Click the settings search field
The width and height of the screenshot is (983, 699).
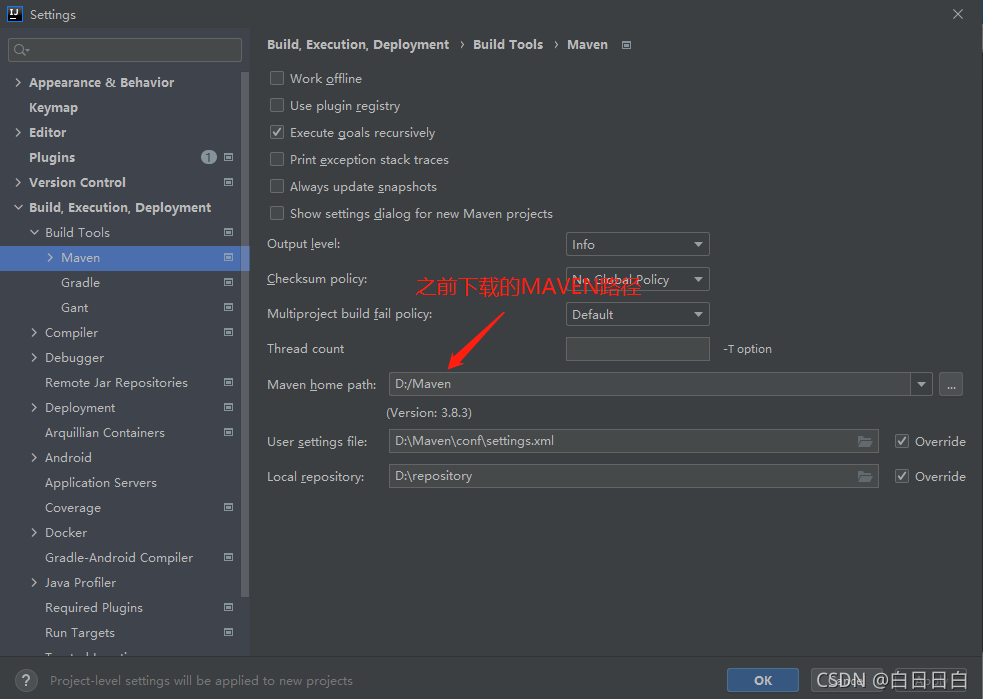125,50
